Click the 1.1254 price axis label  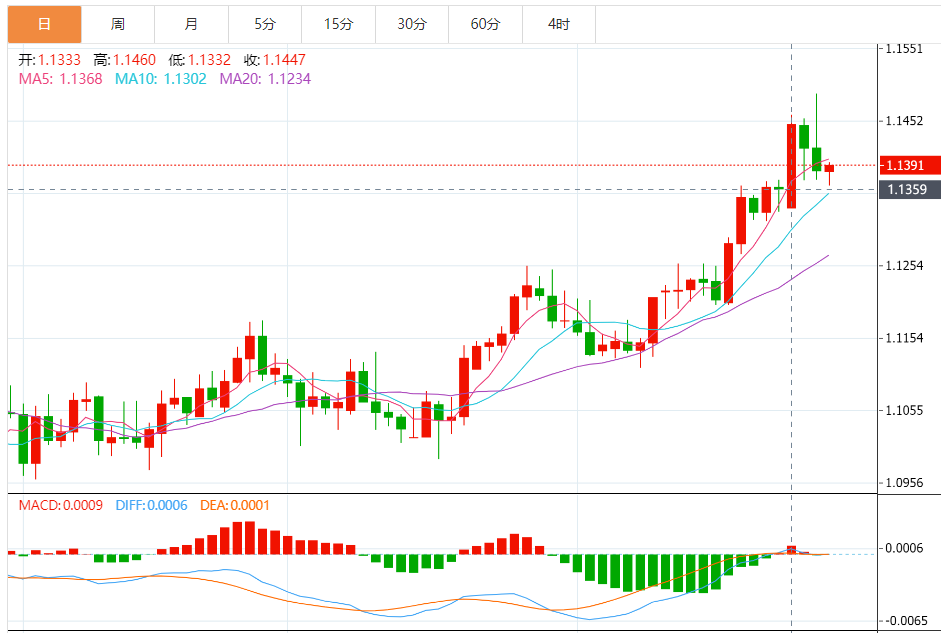(x=904, y=266)
